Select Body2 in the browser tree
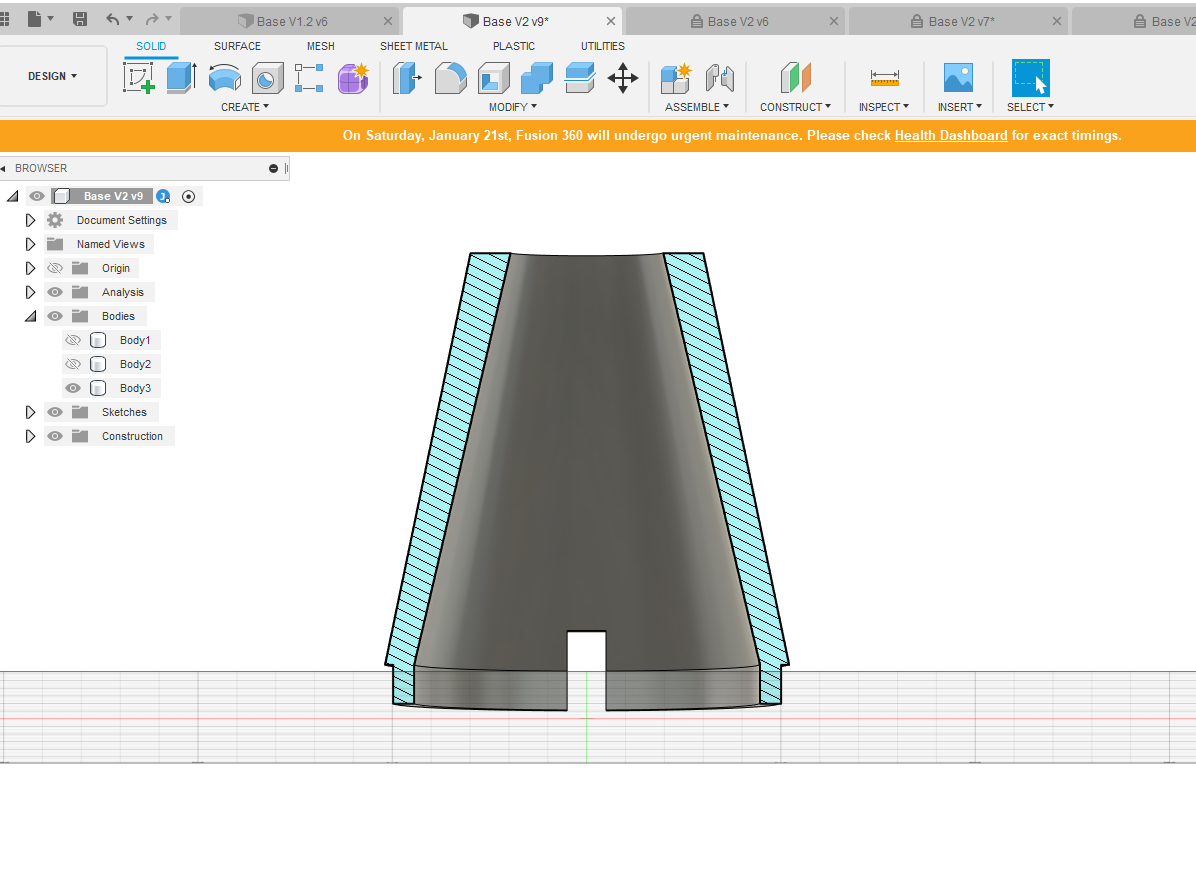The image size is (1196, 895). [x=135, y=364]
